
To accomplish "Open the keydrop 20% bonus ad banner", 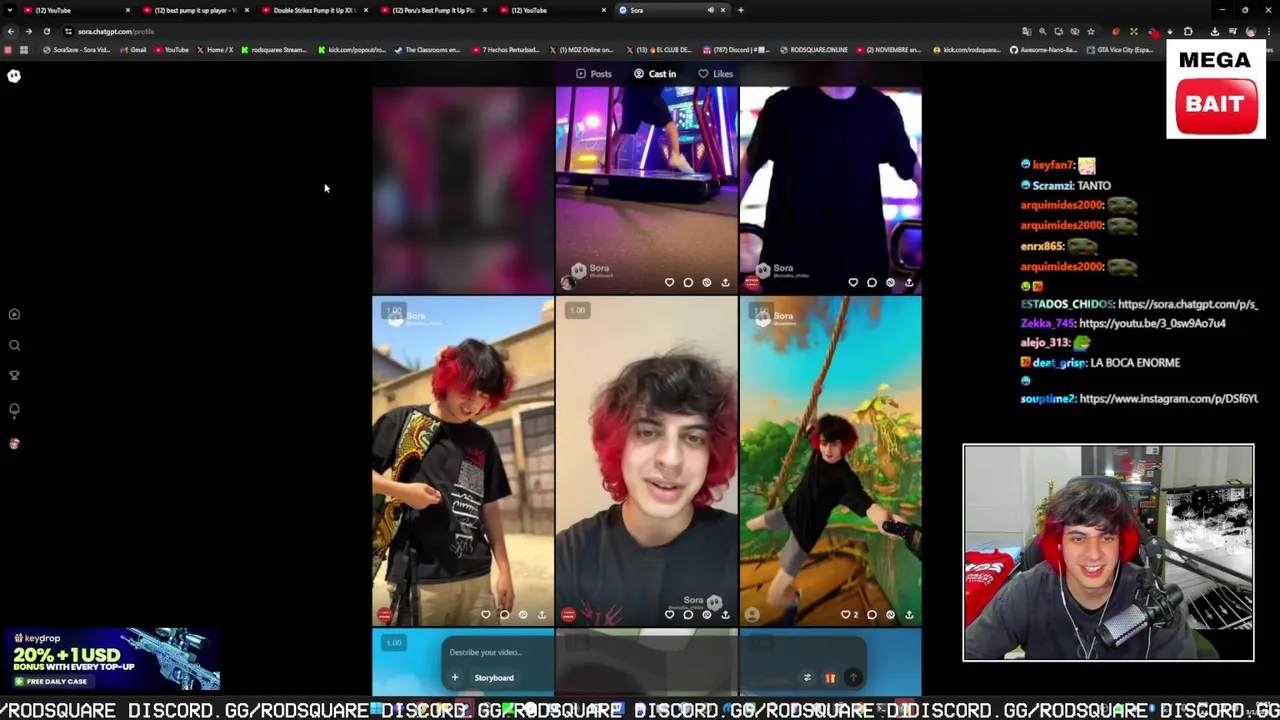I will (x=111, y=659).
